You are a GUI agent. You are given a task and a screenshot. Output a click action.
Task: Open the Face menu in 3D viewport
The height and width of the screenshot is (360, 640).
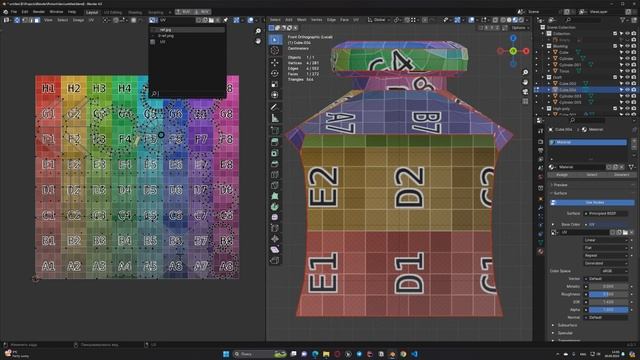344,20
